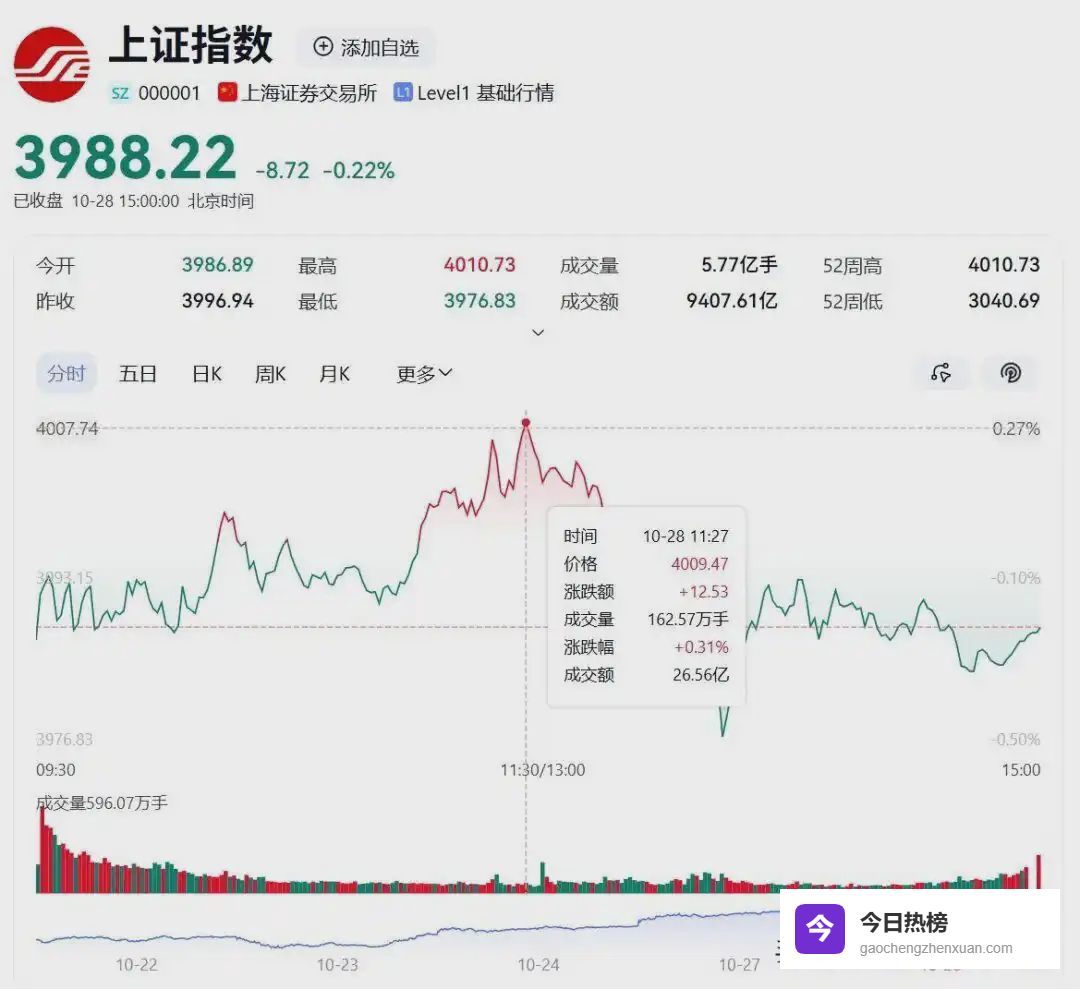Show the 周K weekly candlestick chart
The width and height of the screenshot is (1080, 989).
click(x=270, y=374)
